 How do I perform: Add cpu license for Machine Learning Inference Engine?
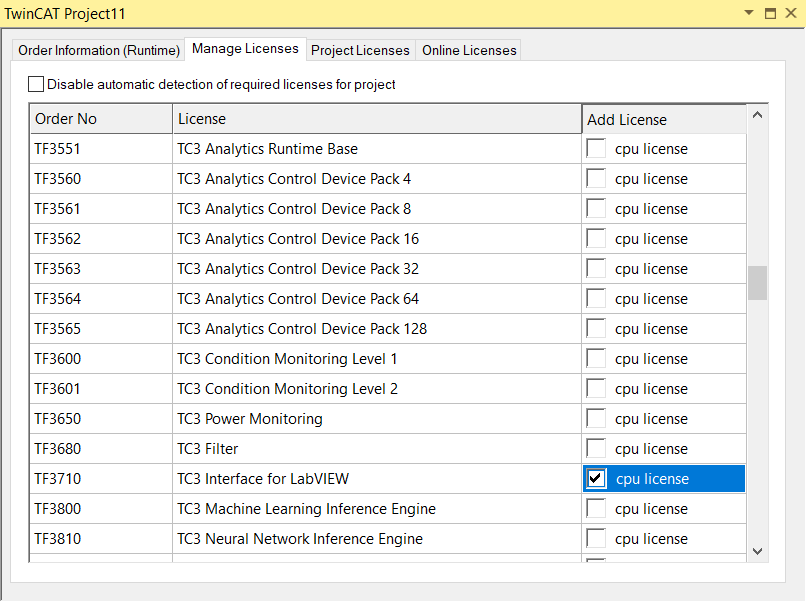596,508
